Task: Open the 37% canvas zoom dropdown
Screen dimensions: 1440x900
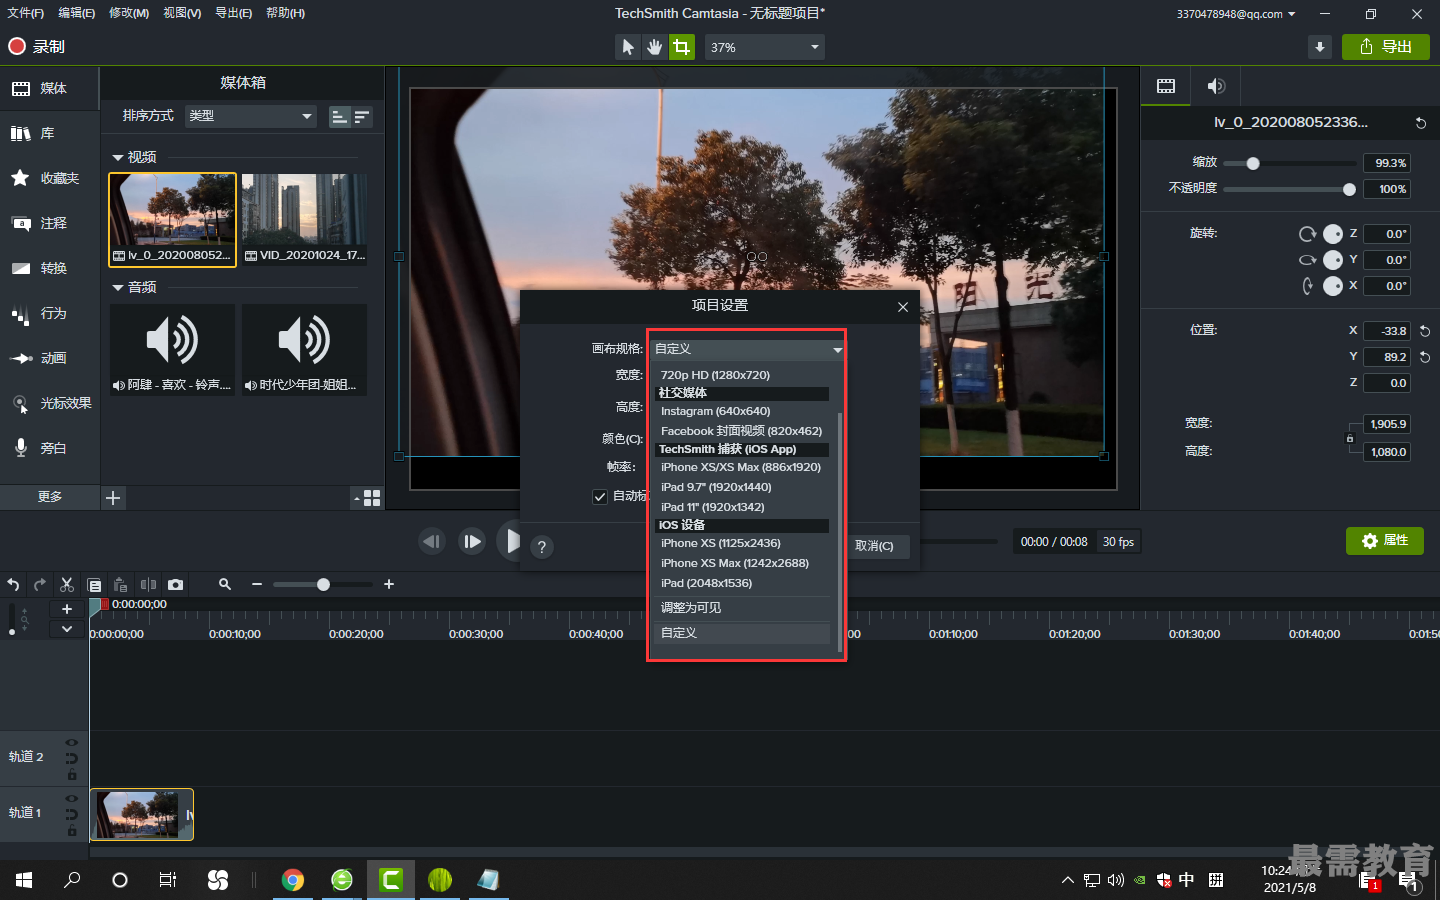Action: pos(765,47)
